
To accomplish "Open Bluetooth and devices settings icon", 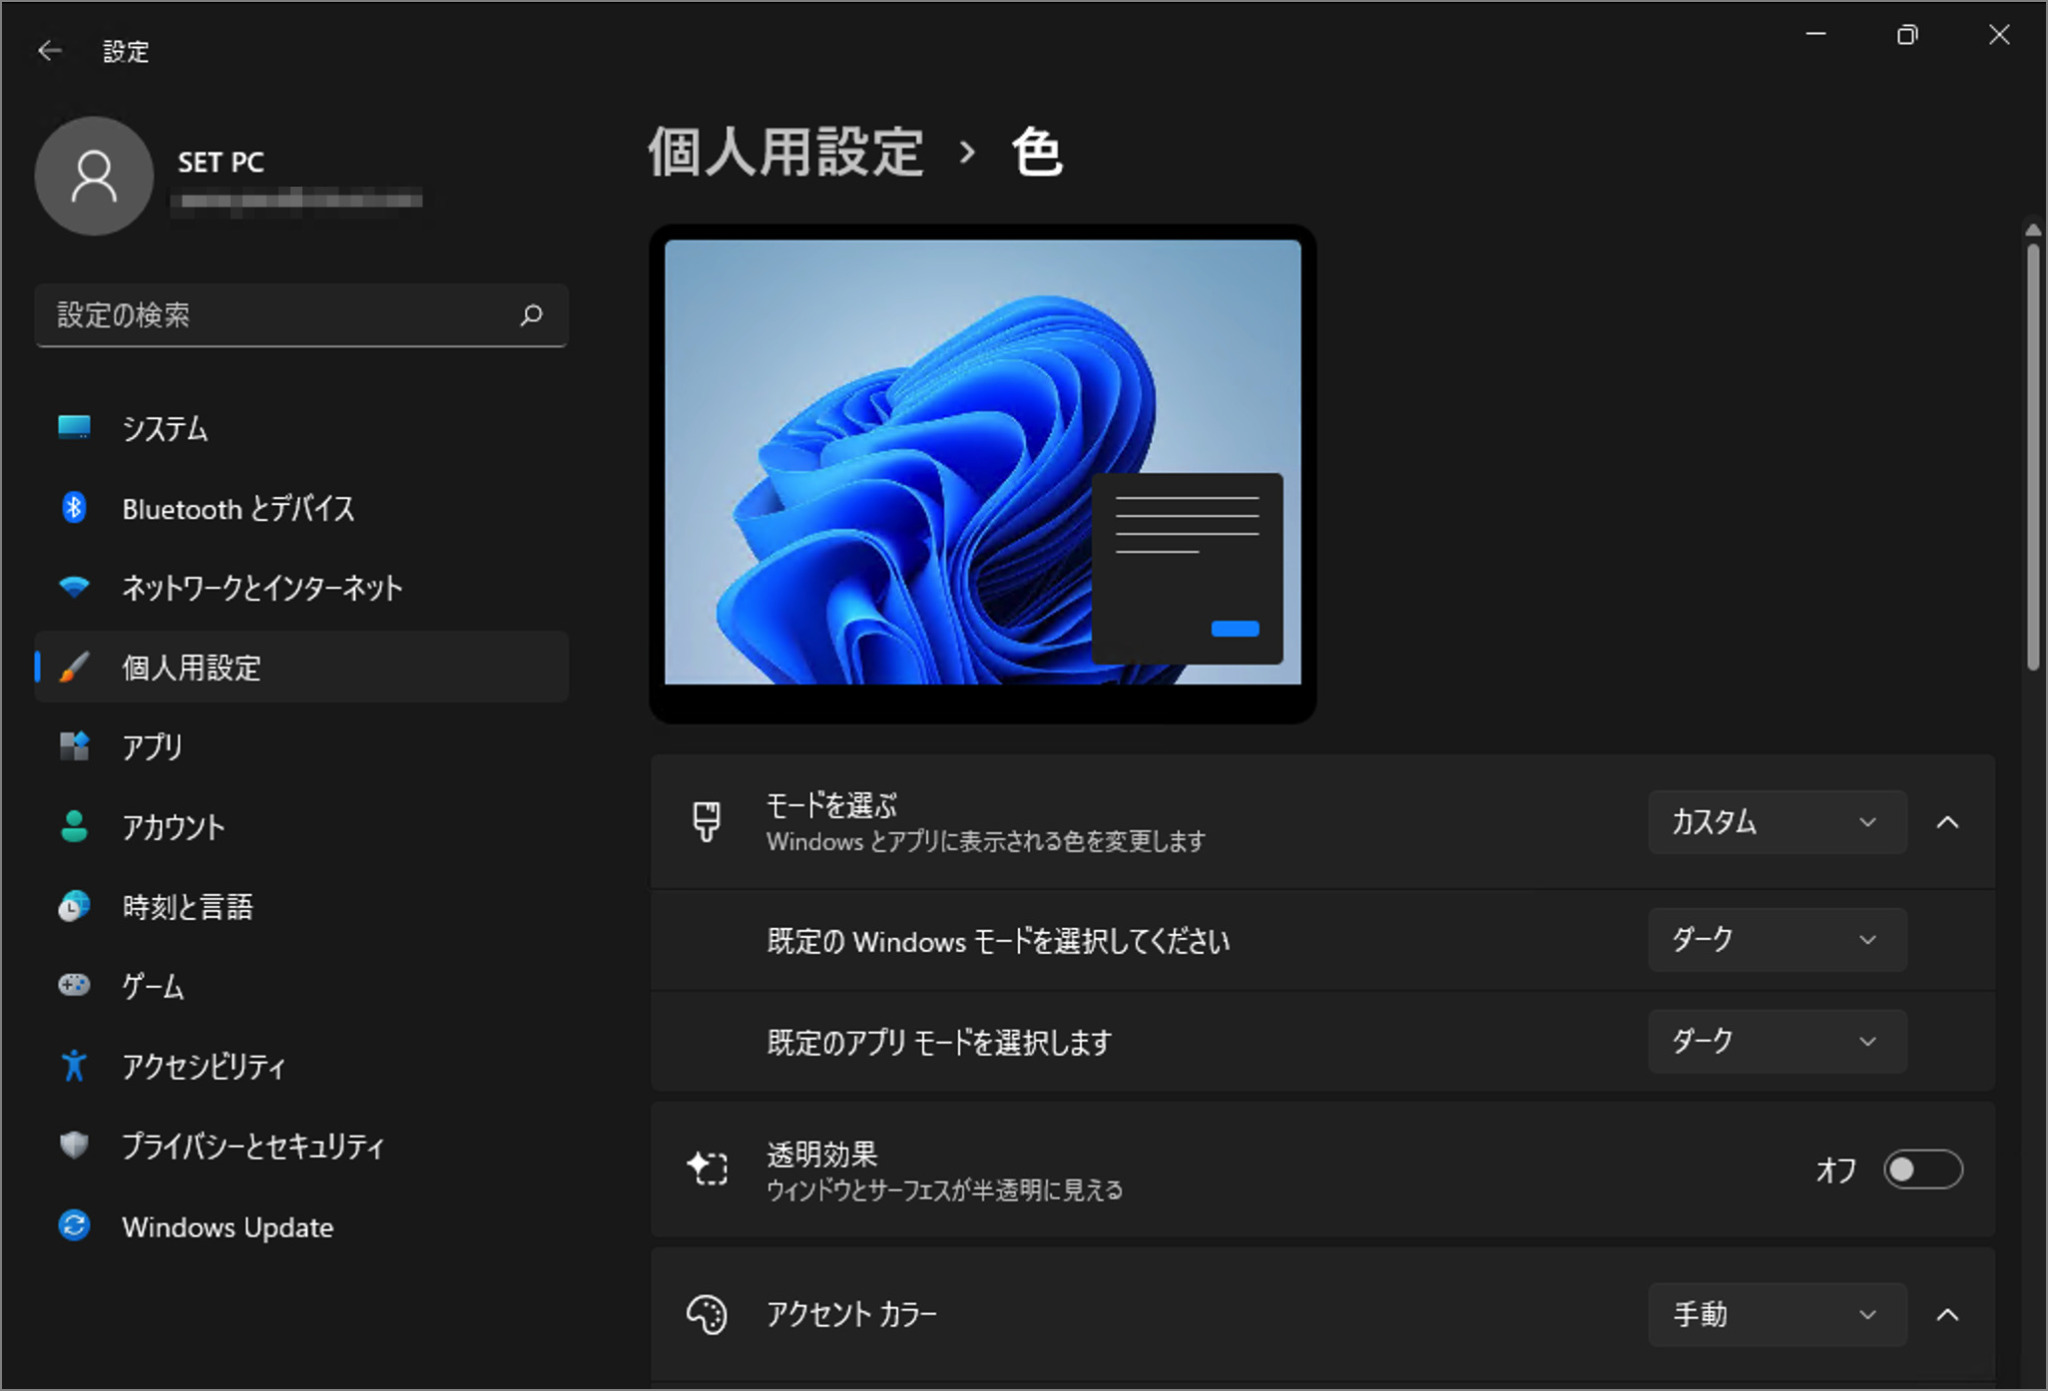I will (74, 508).
